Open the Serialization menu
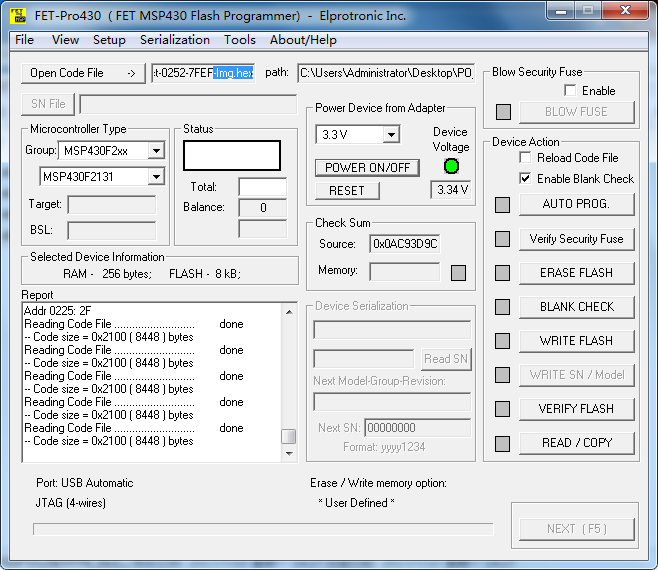 [x=175, y=40]
